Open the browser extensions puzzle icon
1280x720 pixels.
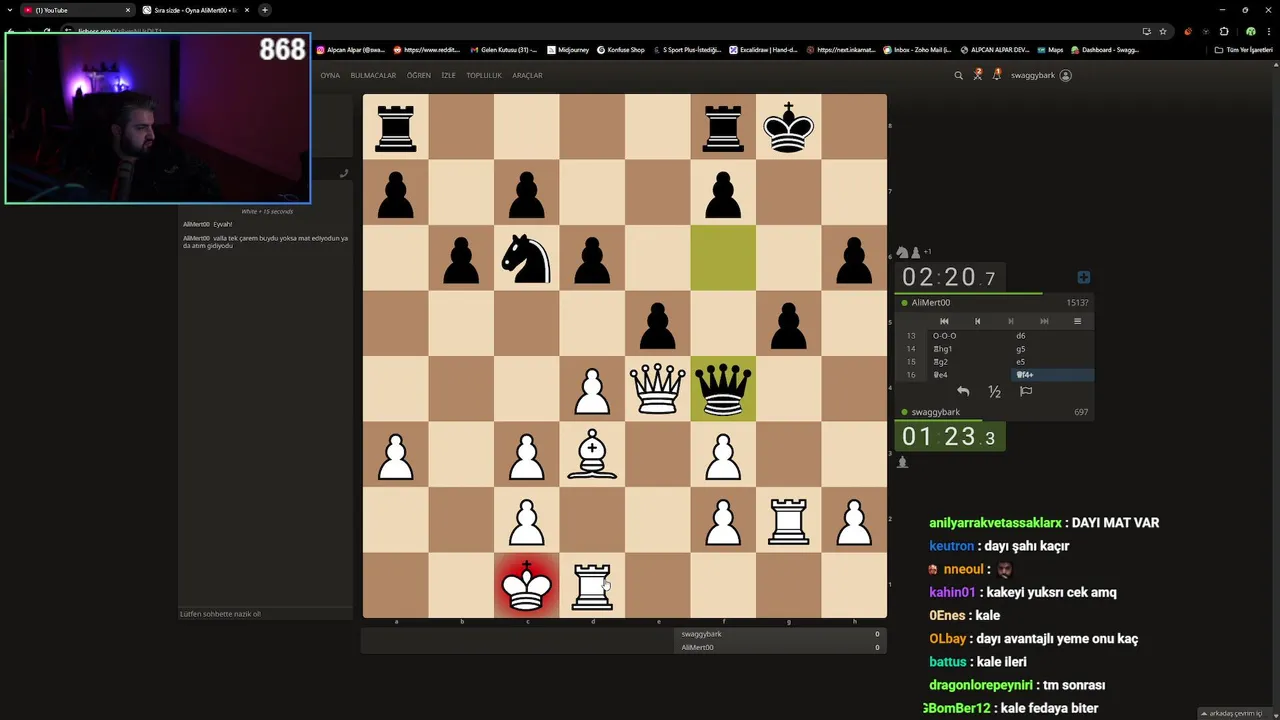[x=1224, y=31]
